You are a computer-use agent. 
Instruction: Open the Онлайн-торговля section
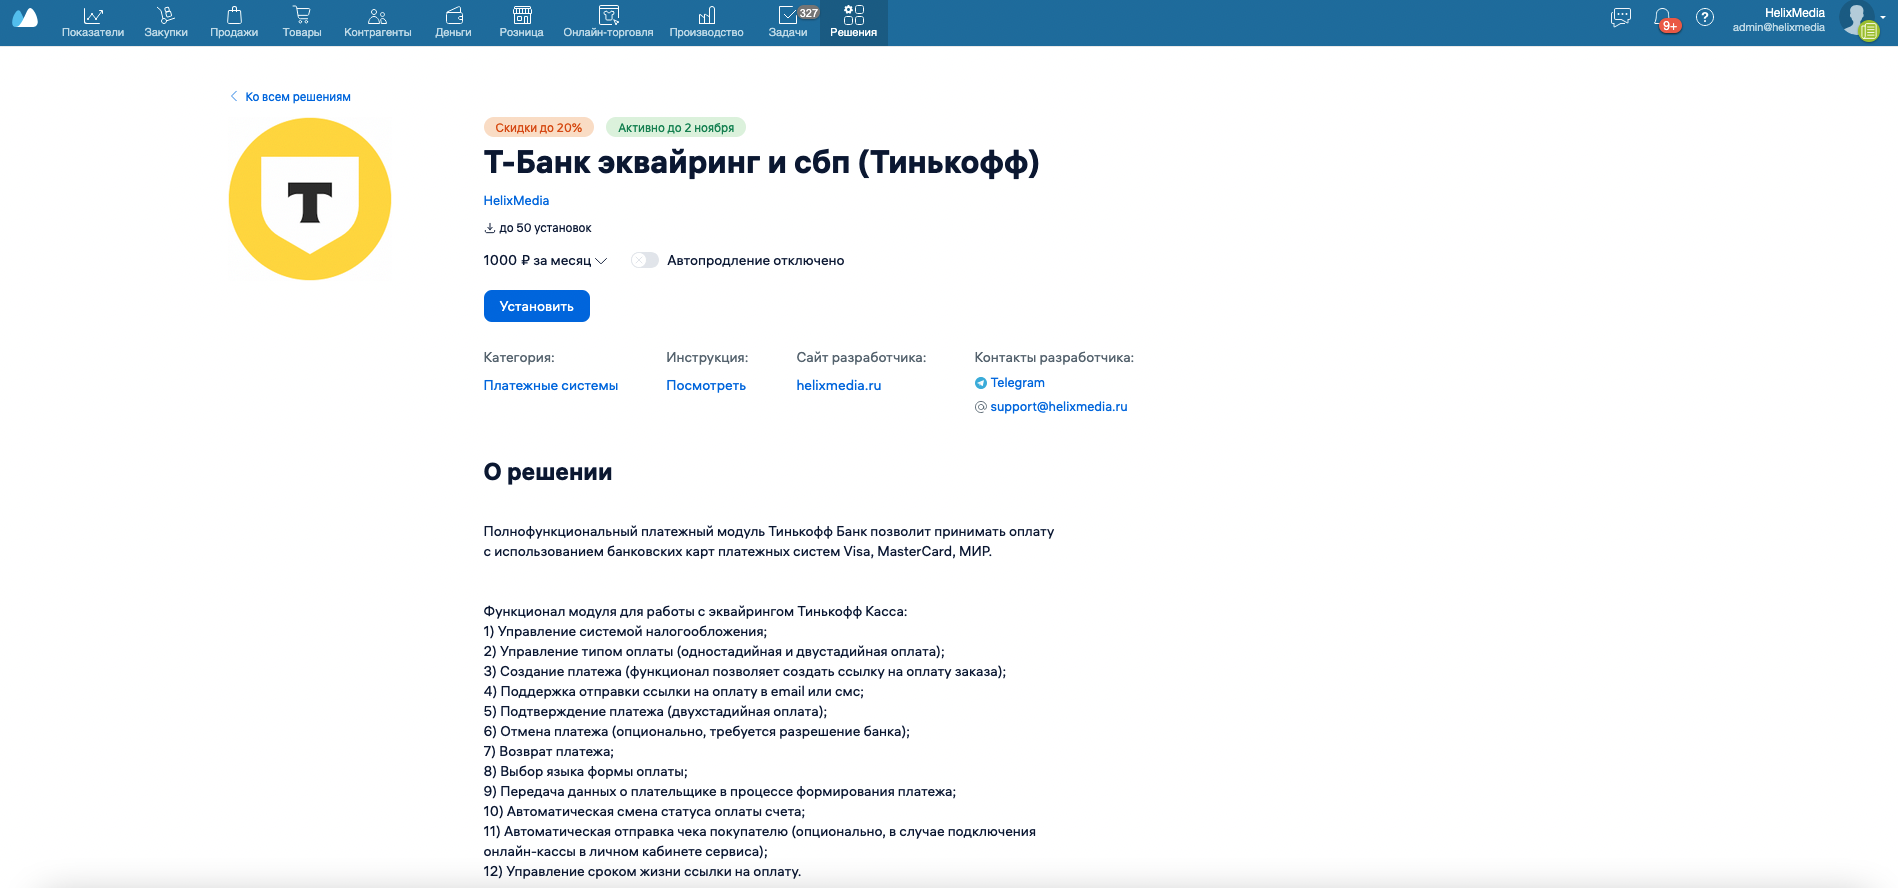click(608, 22)
